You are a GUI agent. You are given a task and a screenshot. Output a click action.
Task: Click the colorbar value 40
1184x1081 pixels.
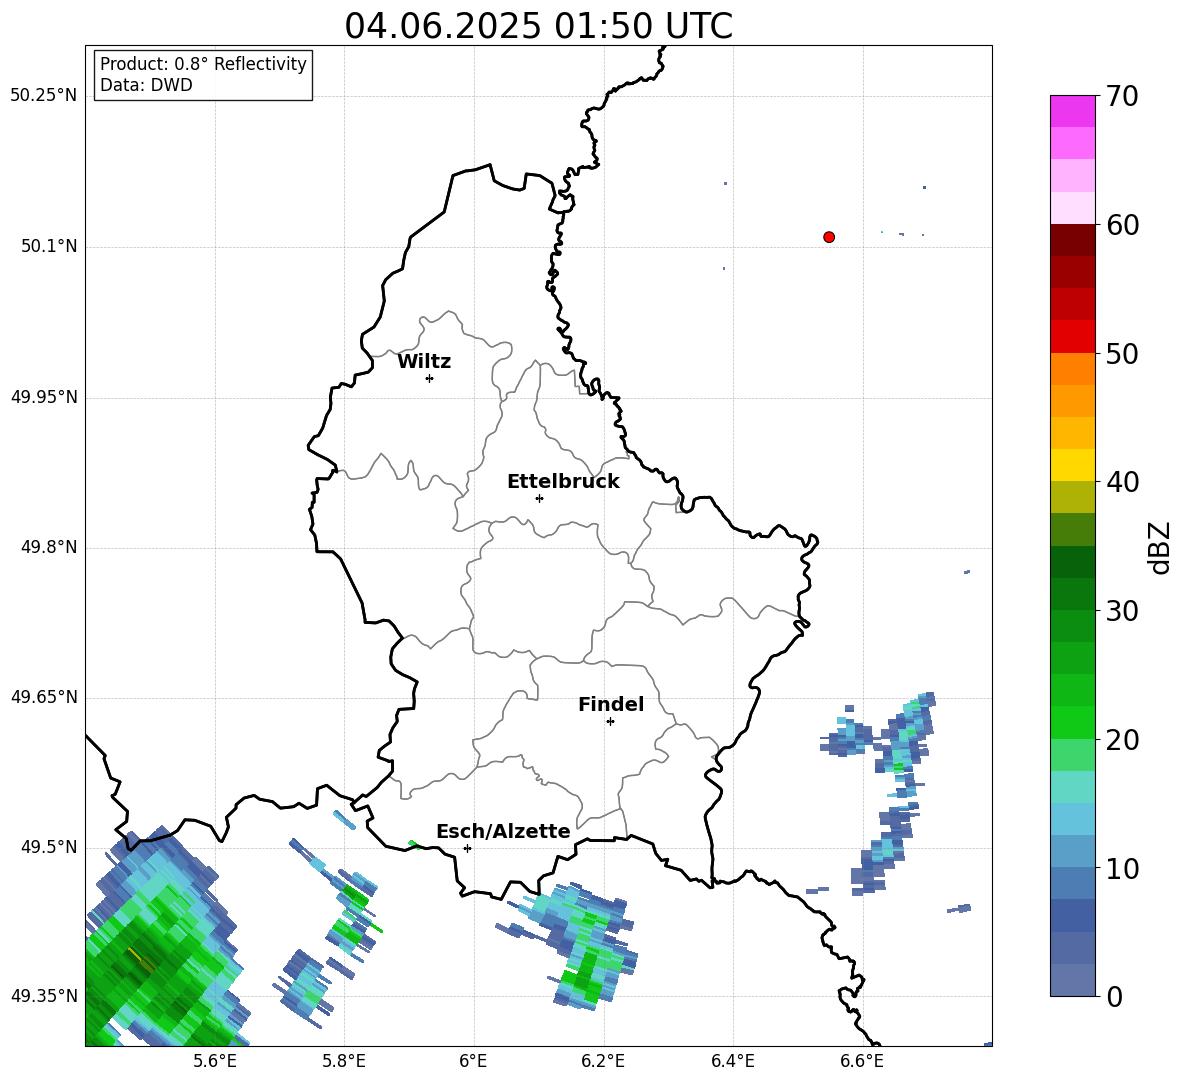[1122, 482]
